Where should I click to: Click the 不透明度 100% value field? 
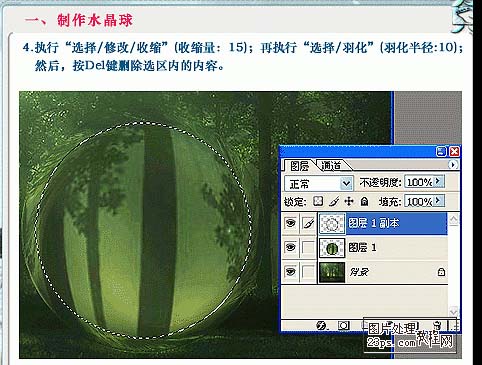pyautogui.click(x=419, y=182)
